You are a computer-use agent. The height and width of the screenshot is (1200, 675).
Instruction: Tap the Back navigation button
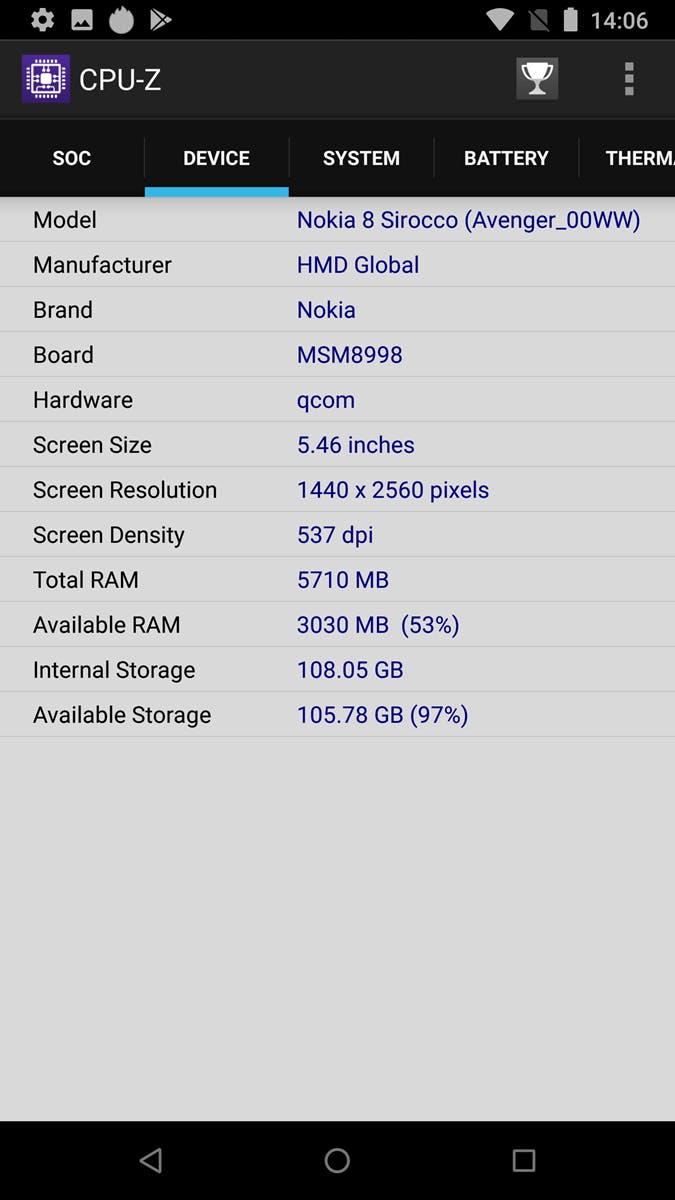pyautogui.click(x=151, y=1160)
